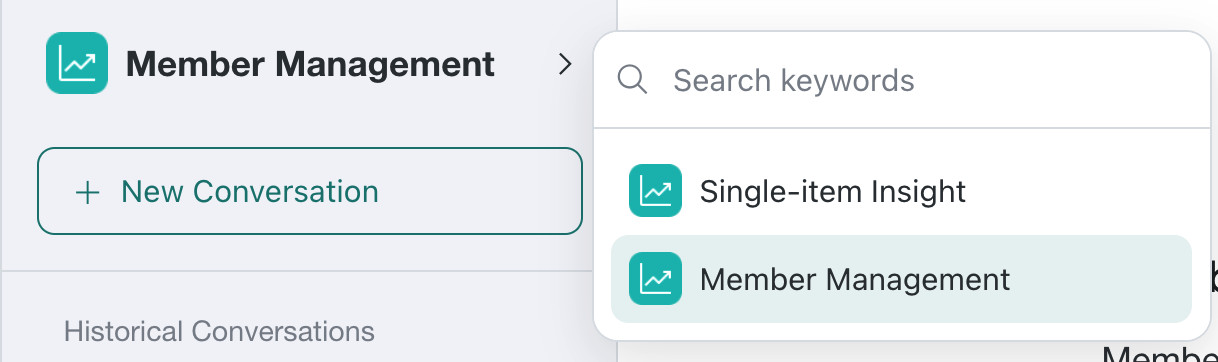The width and height of the screenshot is (1218, 362).
Task: Choose Member Management in the popup list
Action: [x=901, y=279]
